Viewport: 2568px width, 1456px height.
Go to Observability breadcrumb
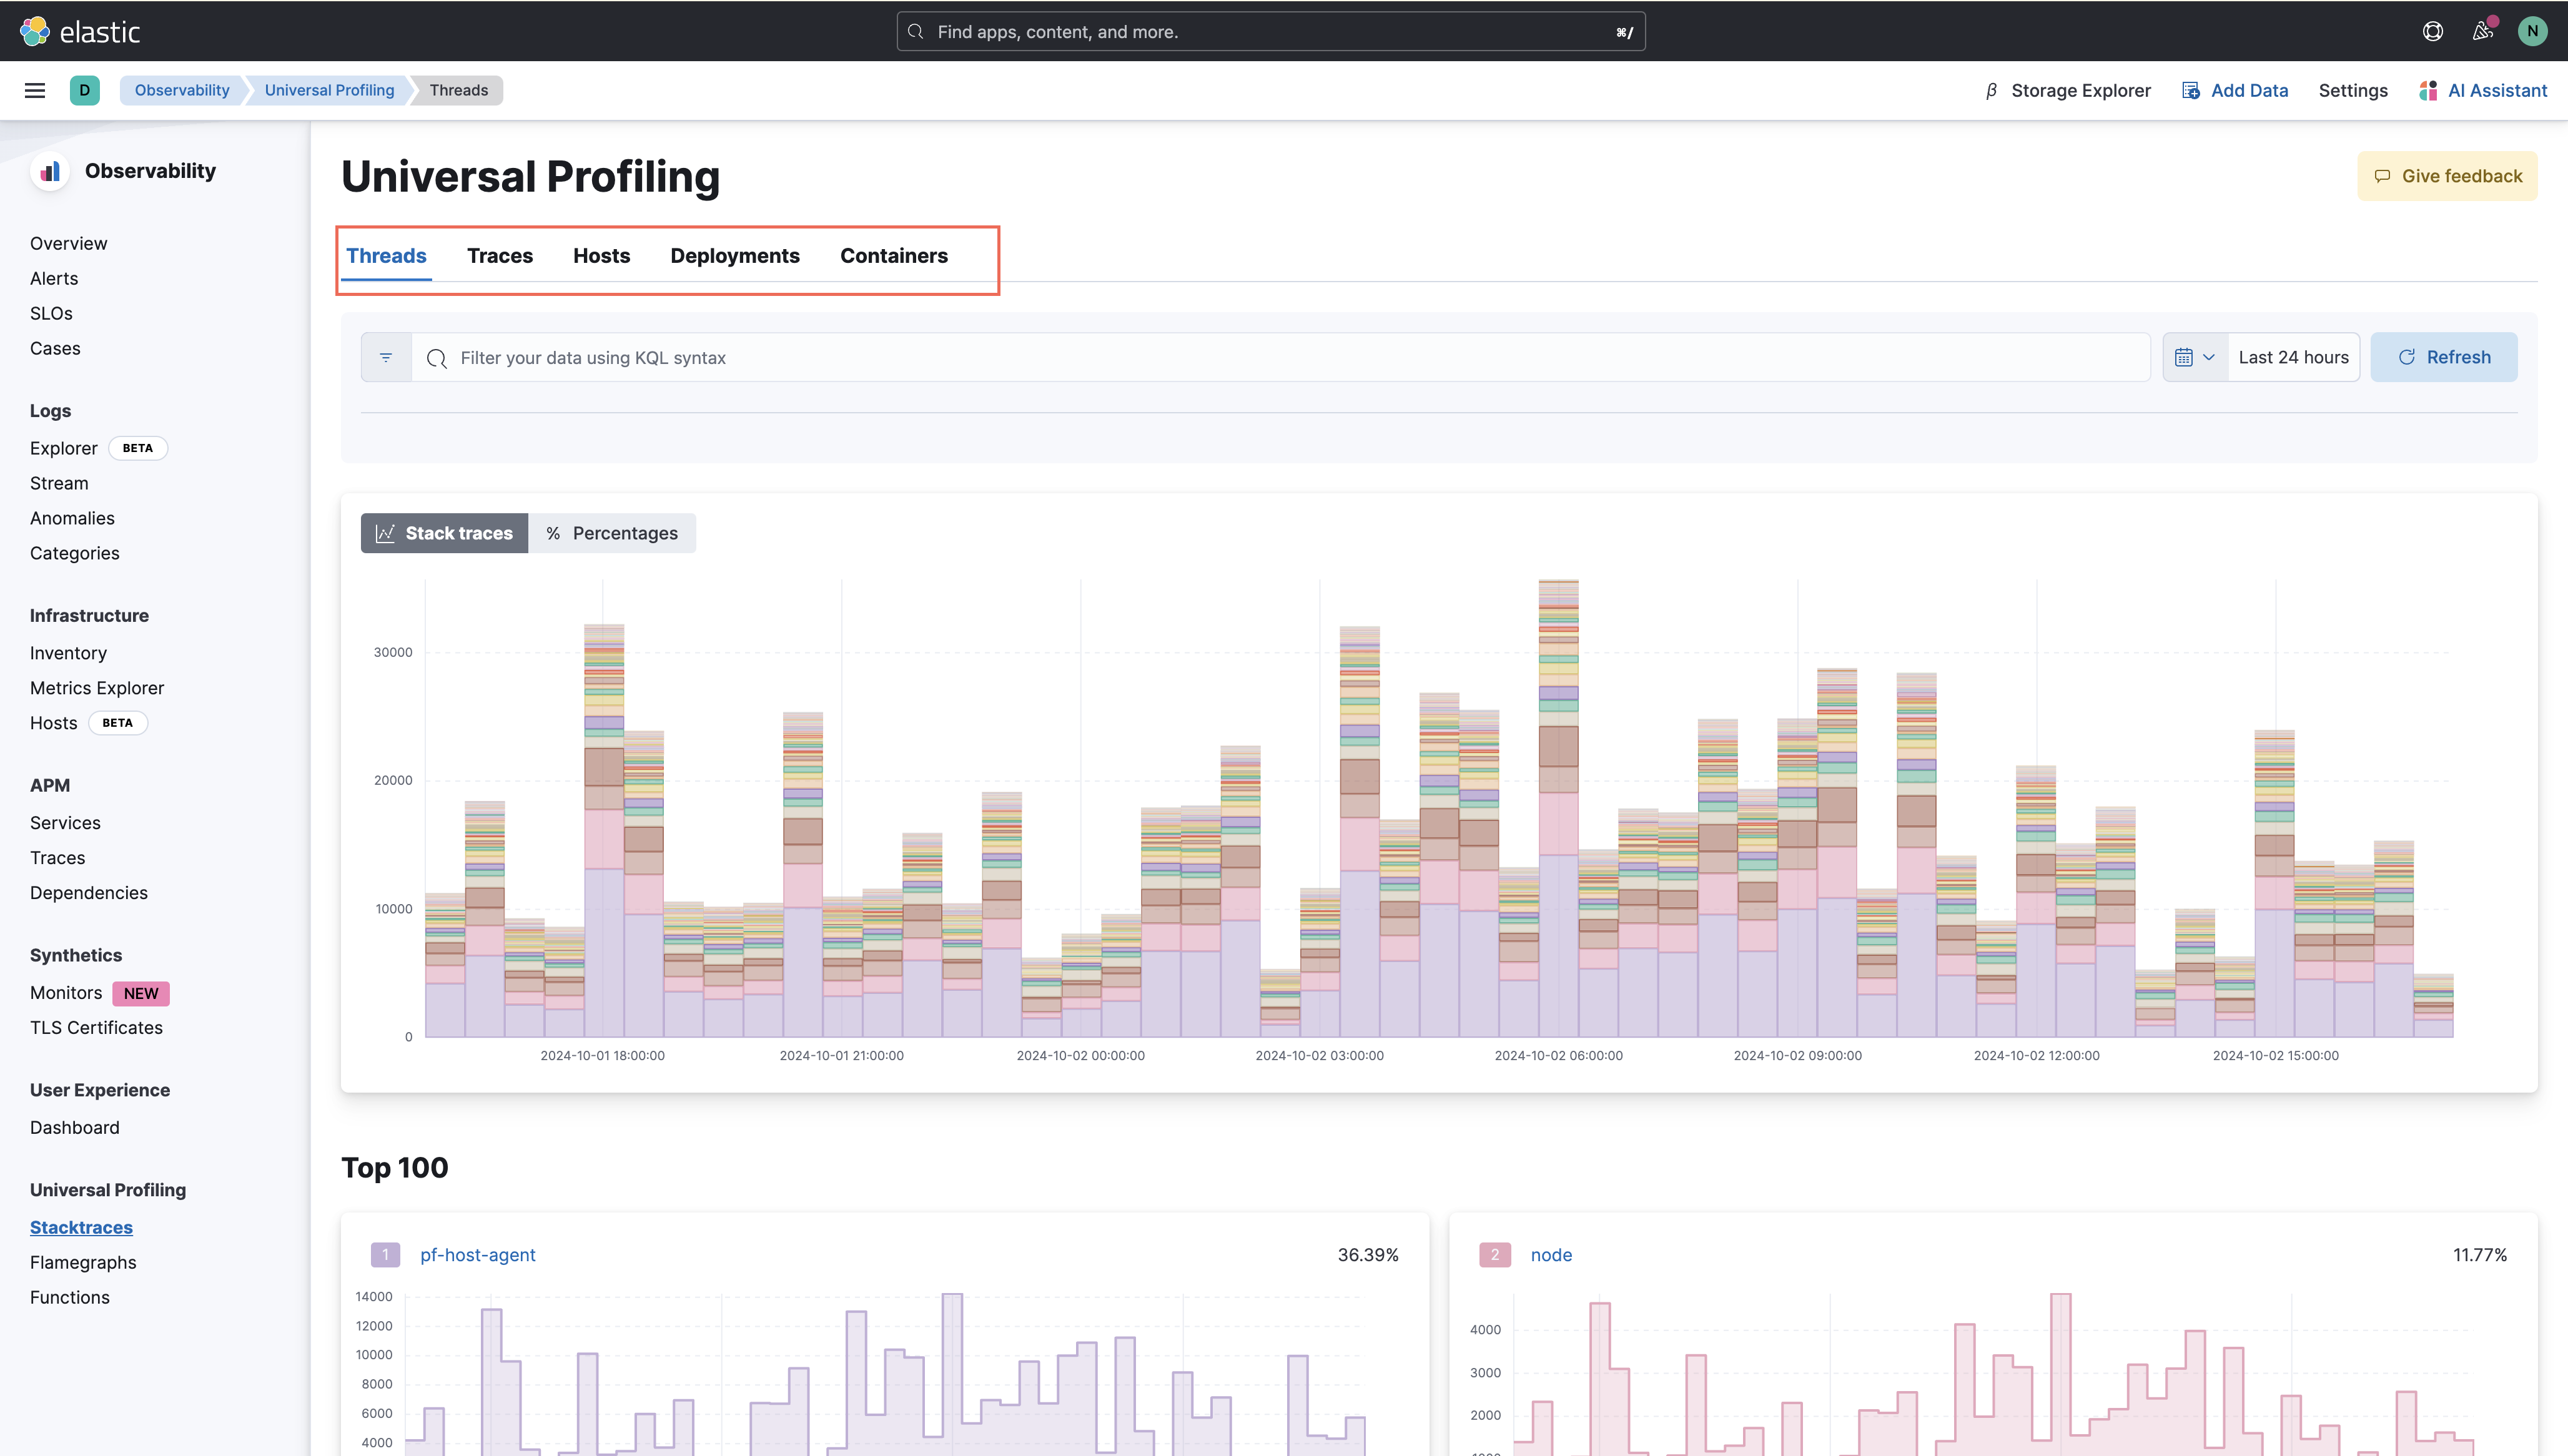(182, 90)
